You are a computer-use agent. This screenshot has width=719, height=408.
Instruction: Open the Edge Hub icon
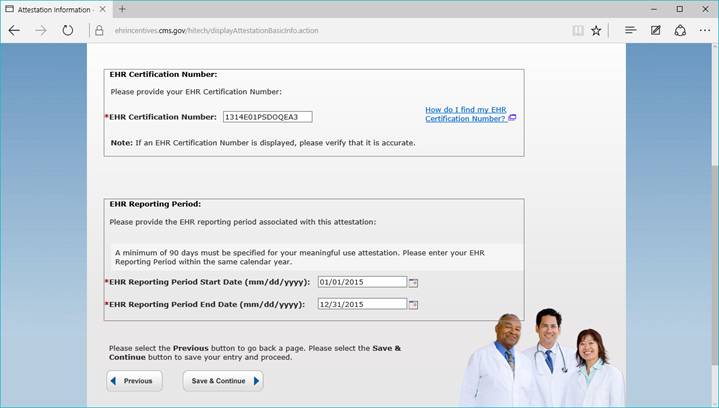pos(630,30)
